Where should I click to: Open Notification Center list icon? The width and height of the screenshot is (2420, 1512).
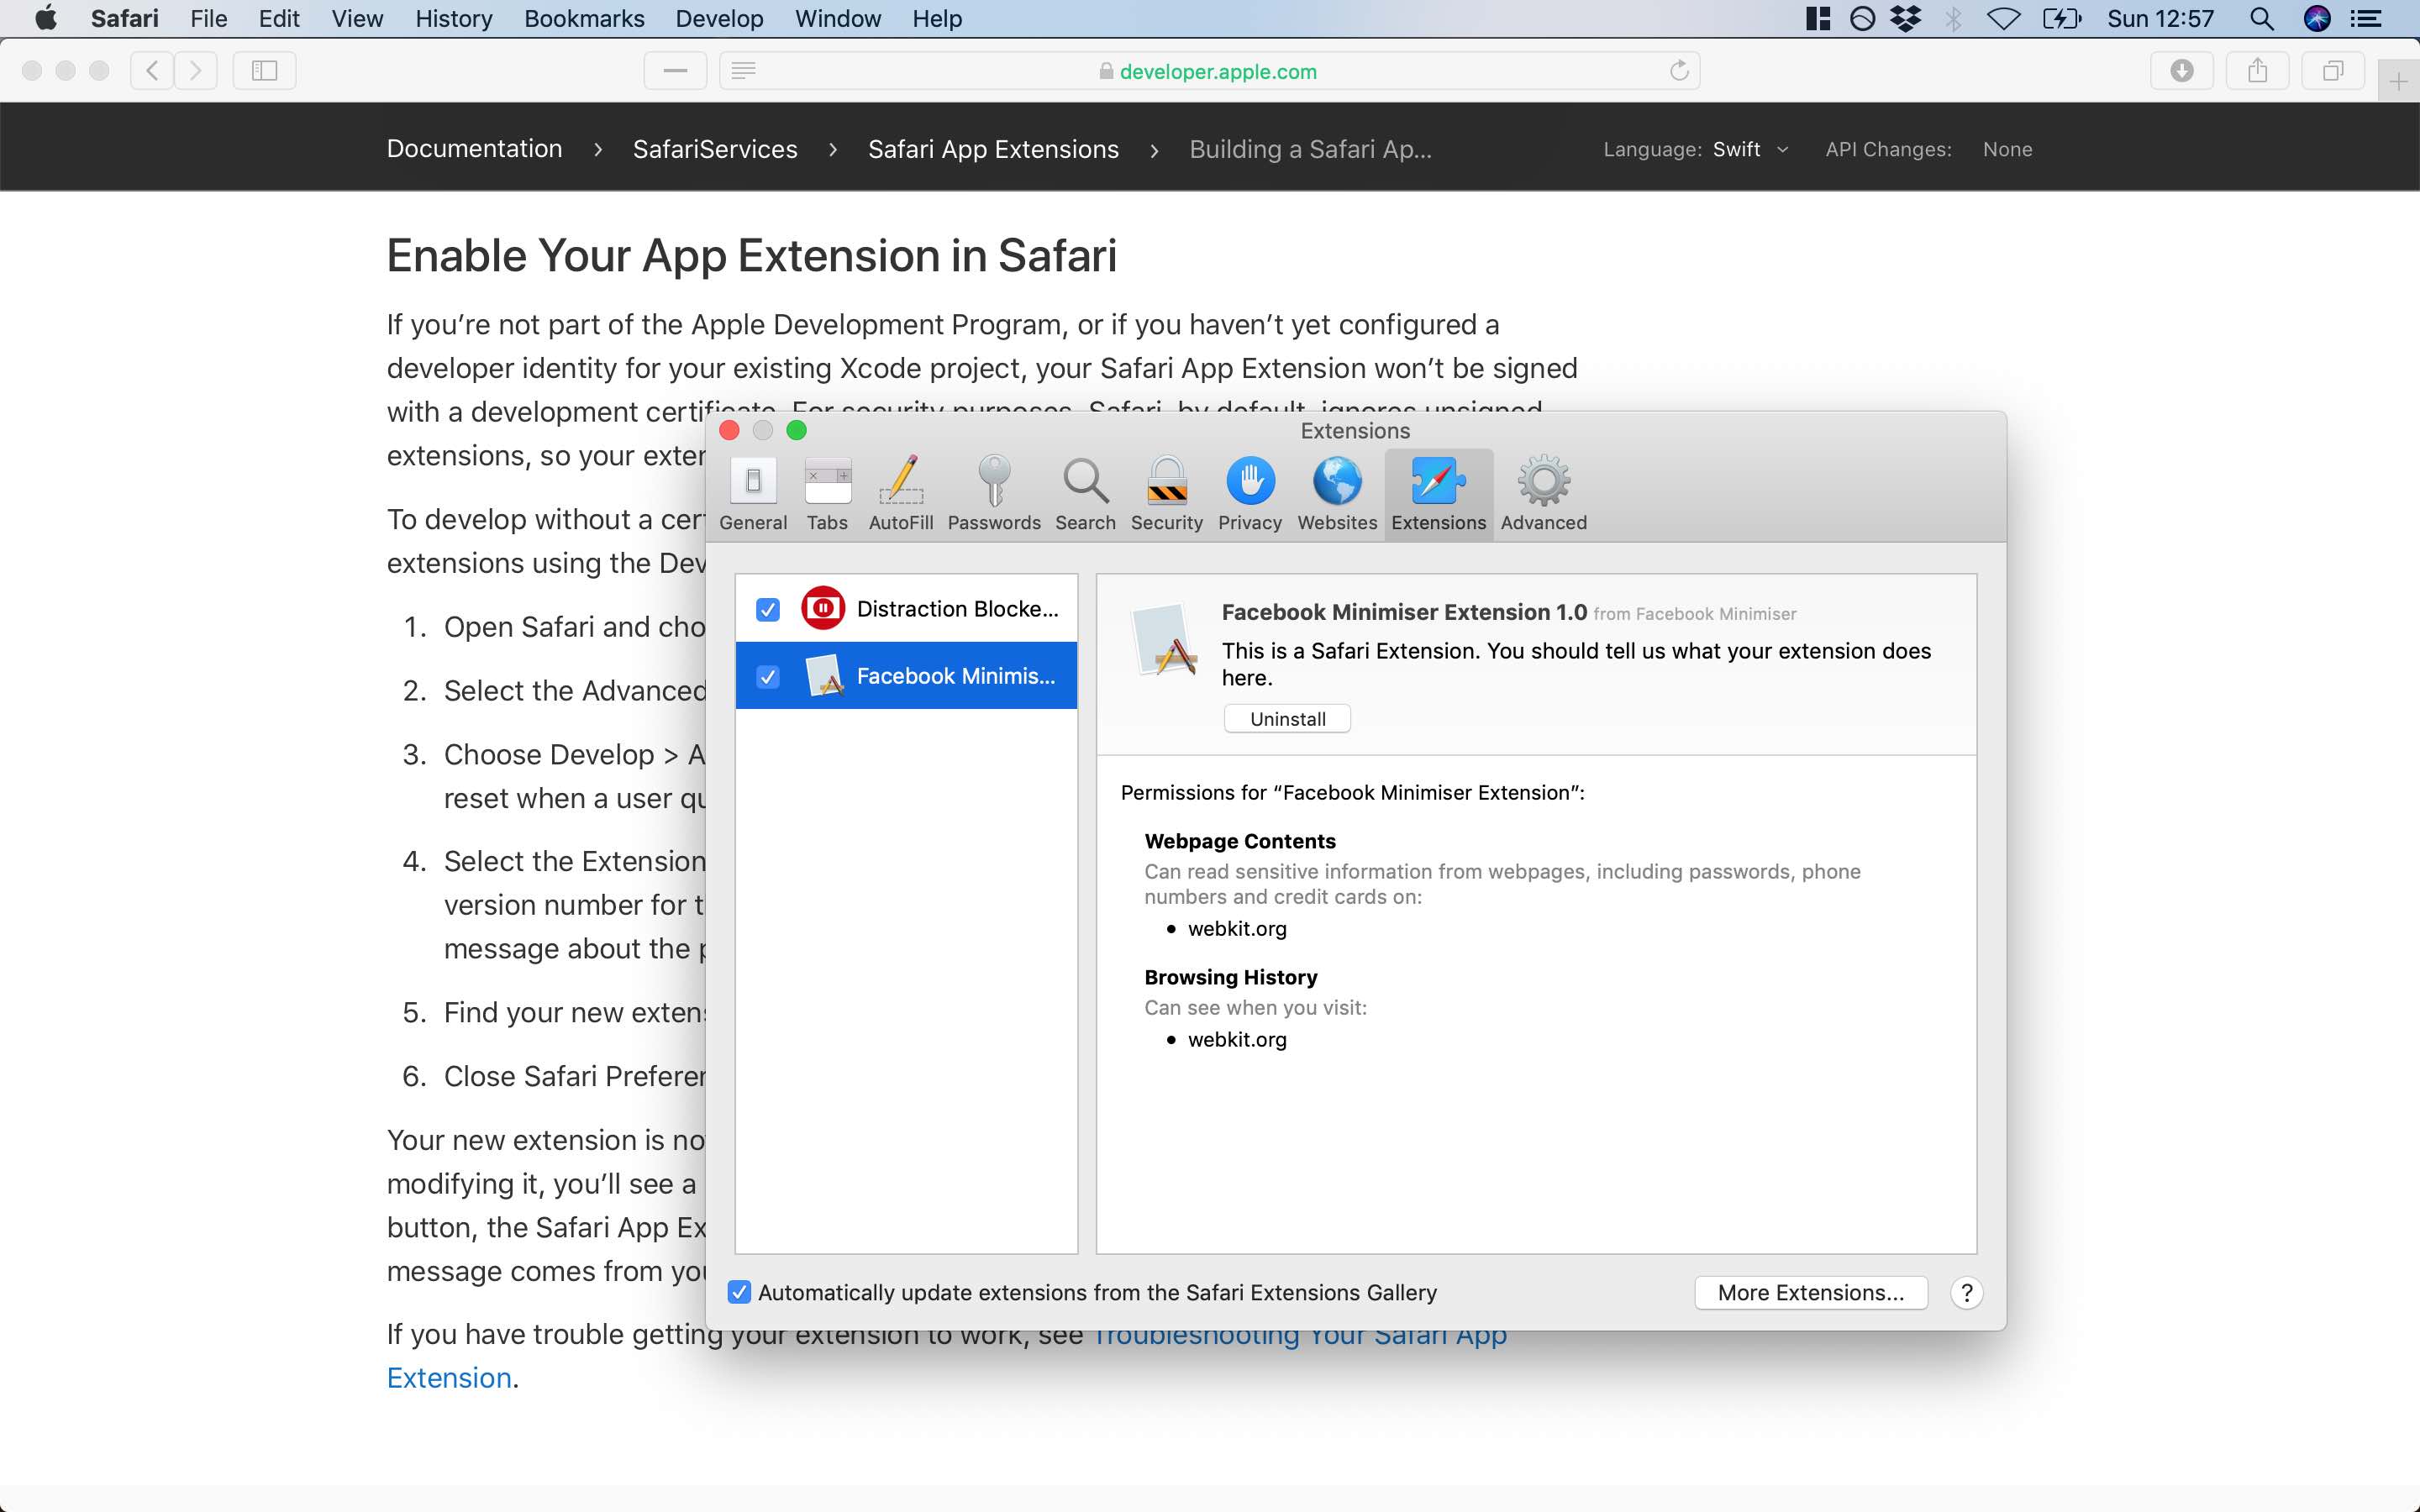tap(2366, 18)
